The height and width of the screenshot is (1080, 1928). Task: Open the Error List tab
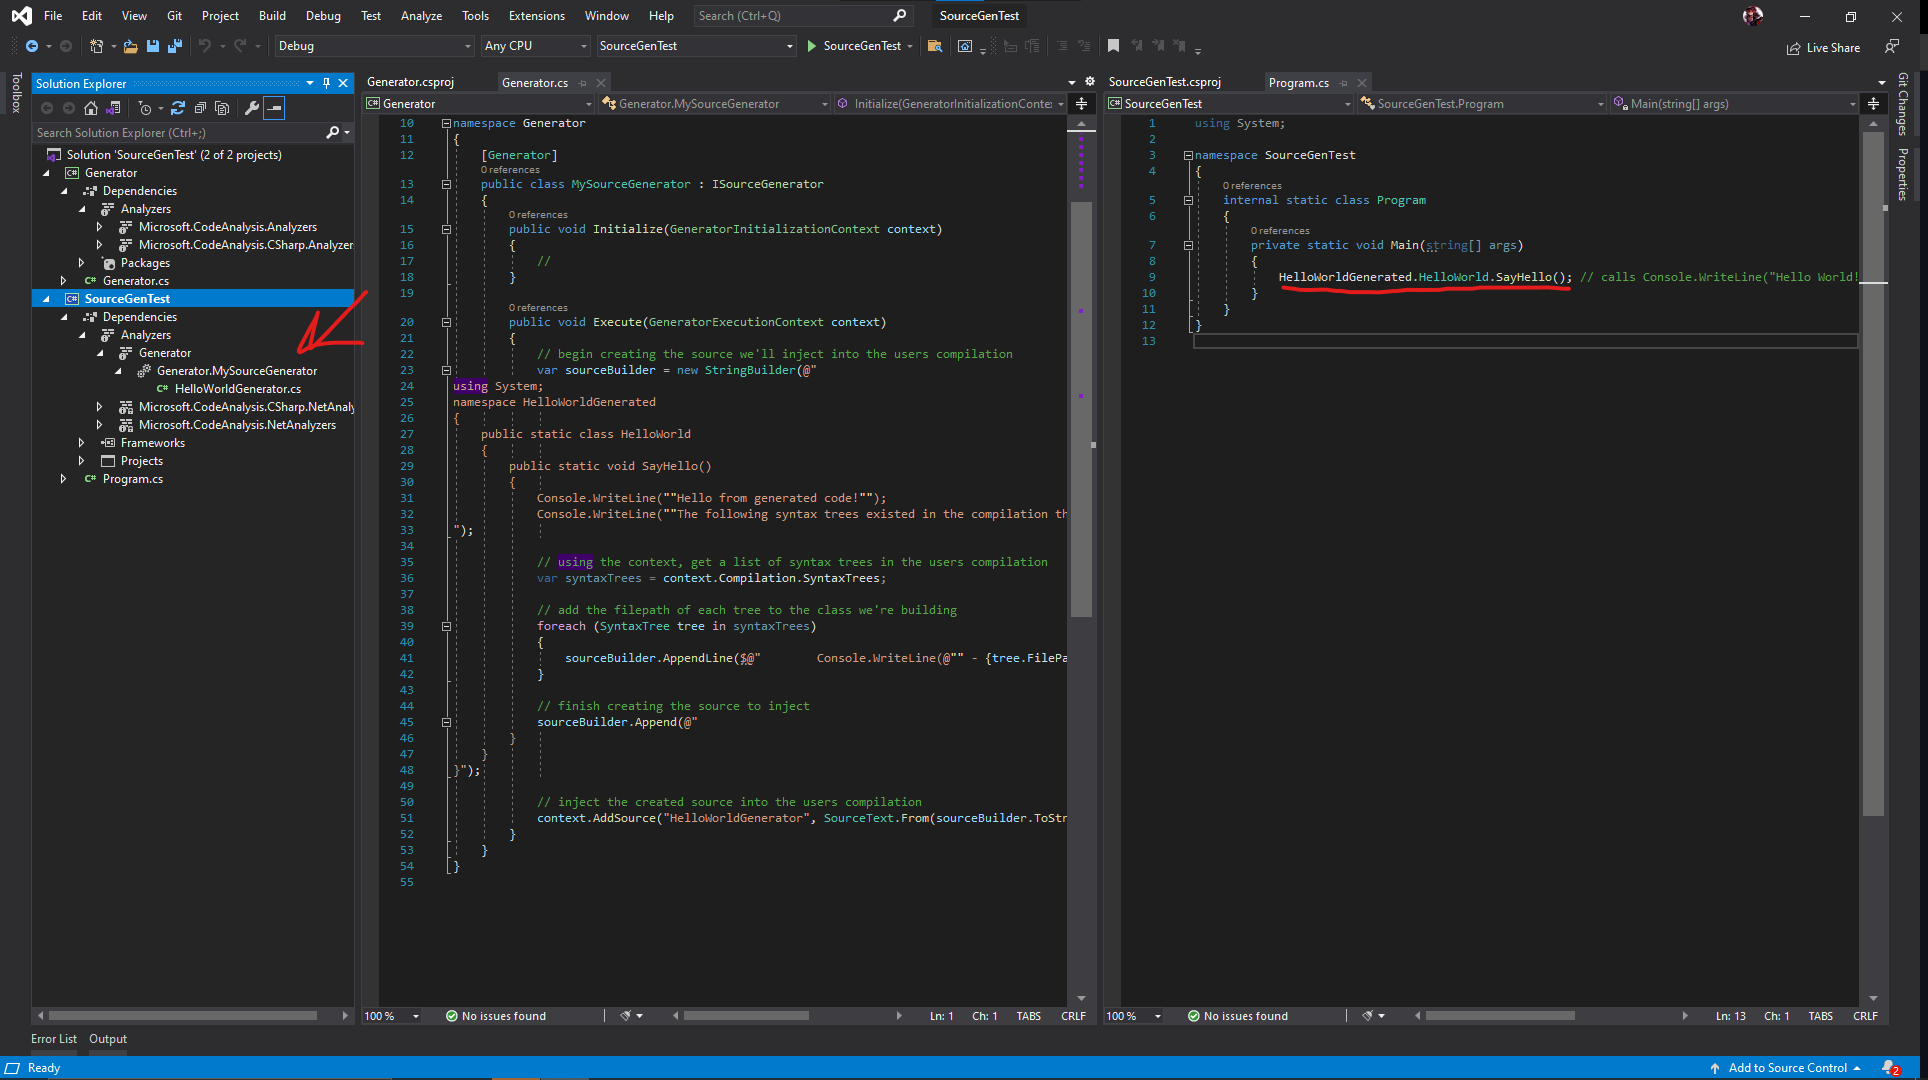coord(53,1039)
